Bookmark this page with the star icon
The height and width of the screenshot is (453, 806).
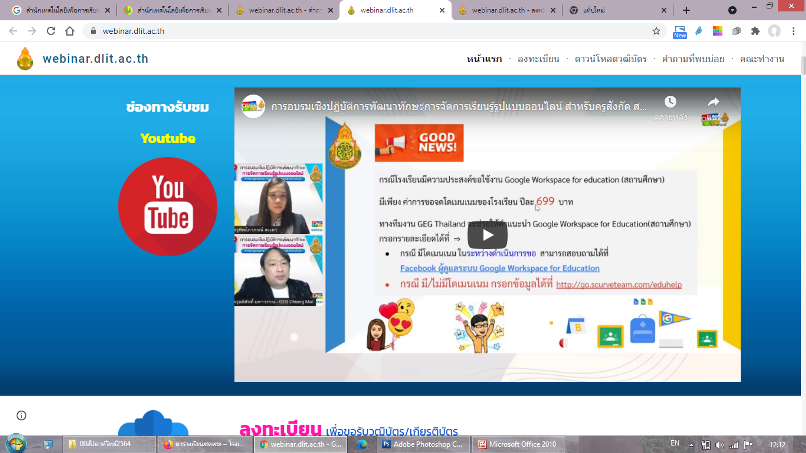(x=656, y=31)
